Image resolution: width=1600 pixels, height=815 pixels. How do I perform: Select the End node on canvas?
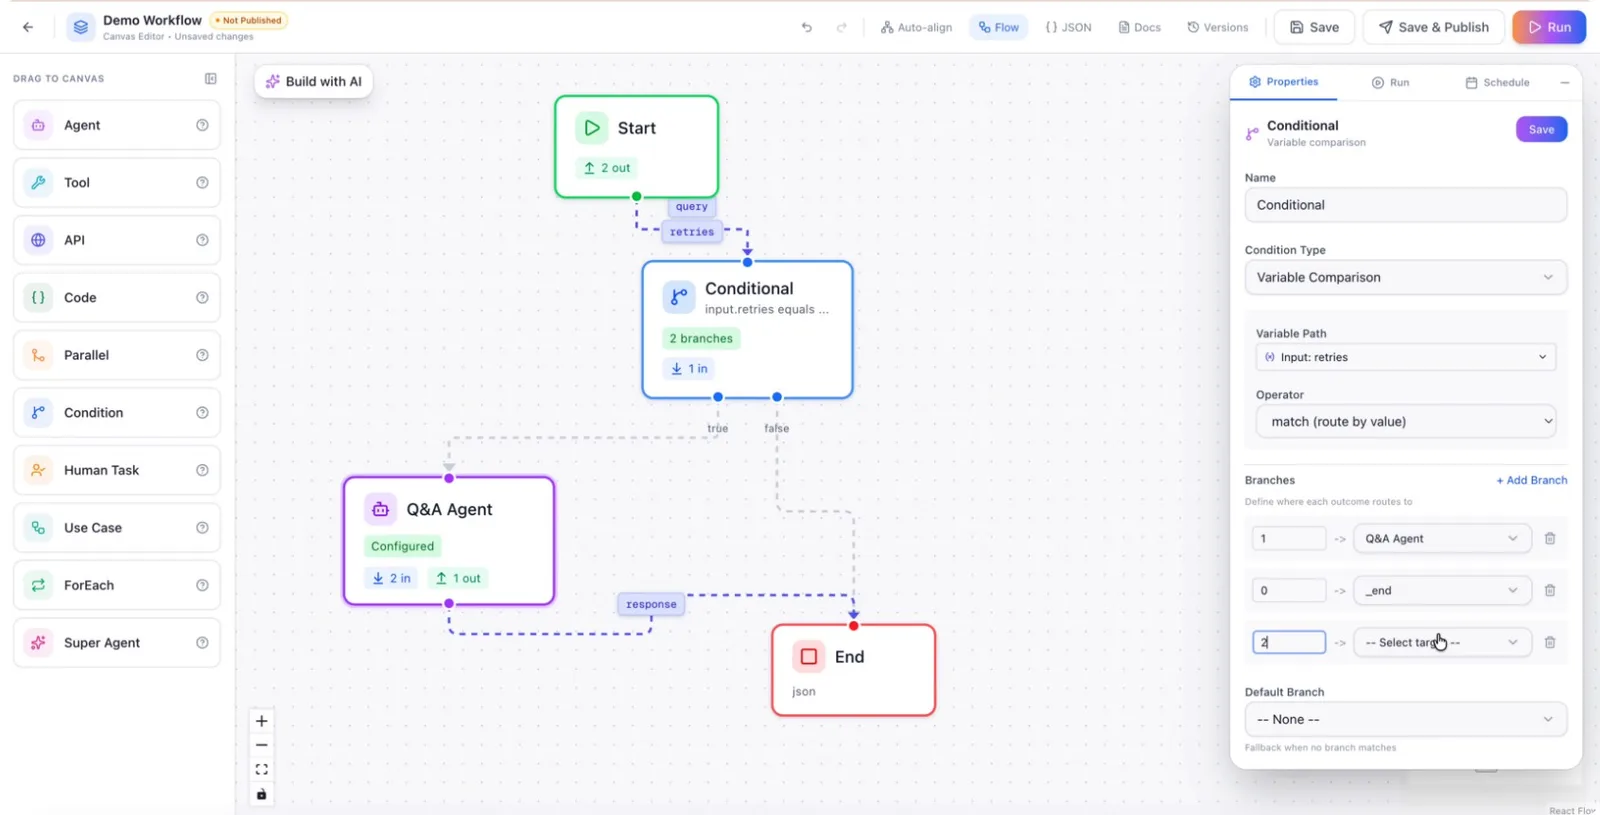tap(854, 670)
